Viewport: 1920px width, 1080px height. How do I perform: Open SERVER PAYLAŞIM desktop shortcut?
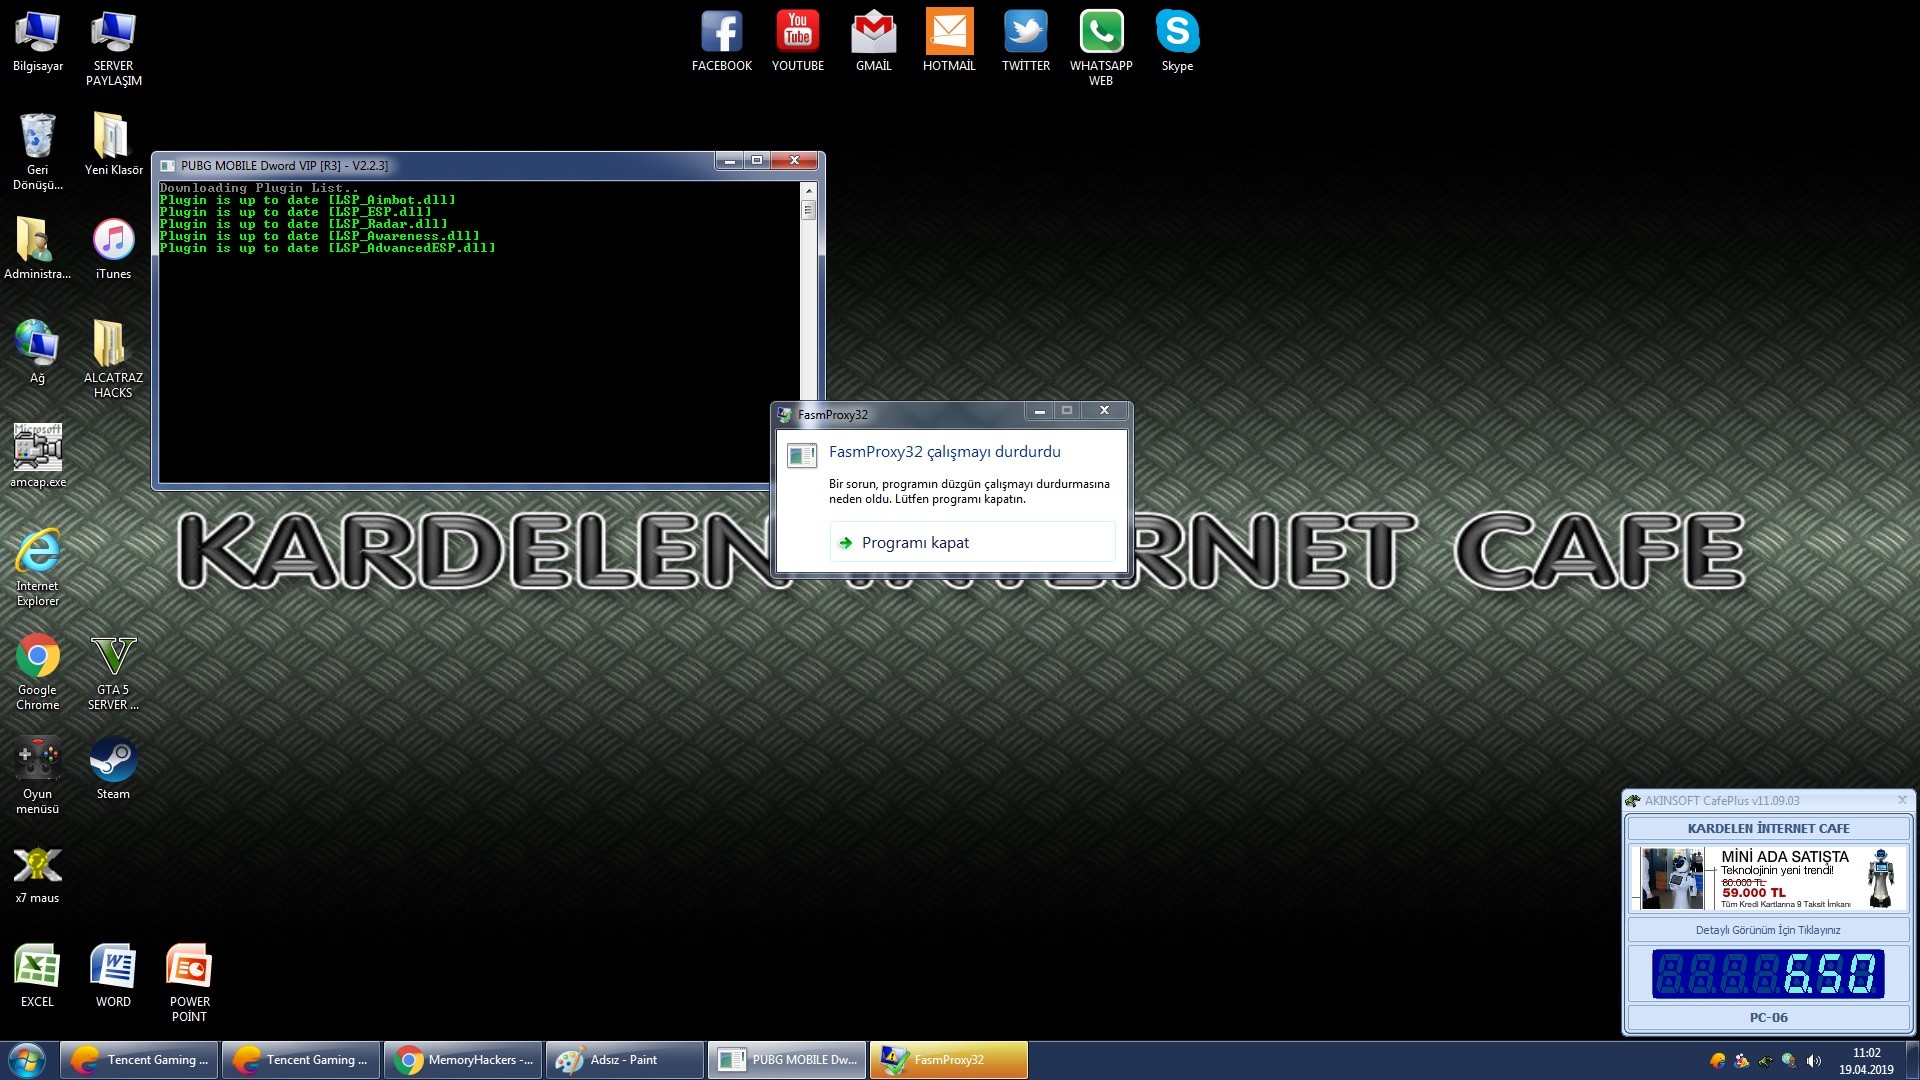point(113,49)
